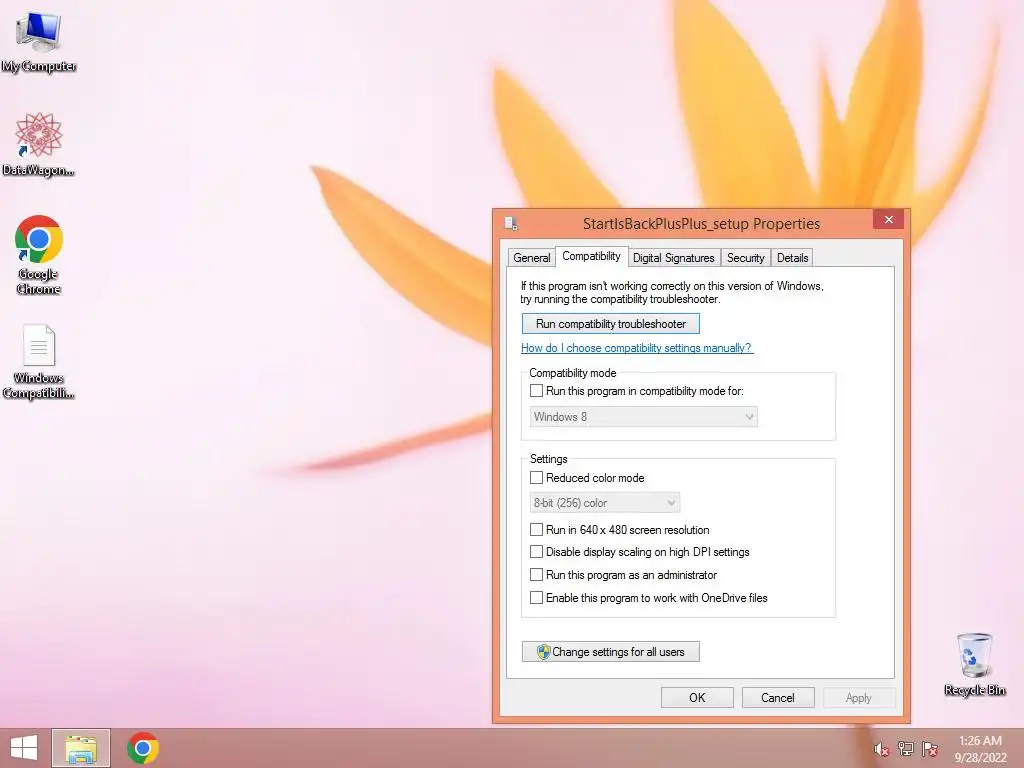Viewport: 1024px width, 768px height.
Task: Check Enable this program to work with OneDrive
Action: 536,598
